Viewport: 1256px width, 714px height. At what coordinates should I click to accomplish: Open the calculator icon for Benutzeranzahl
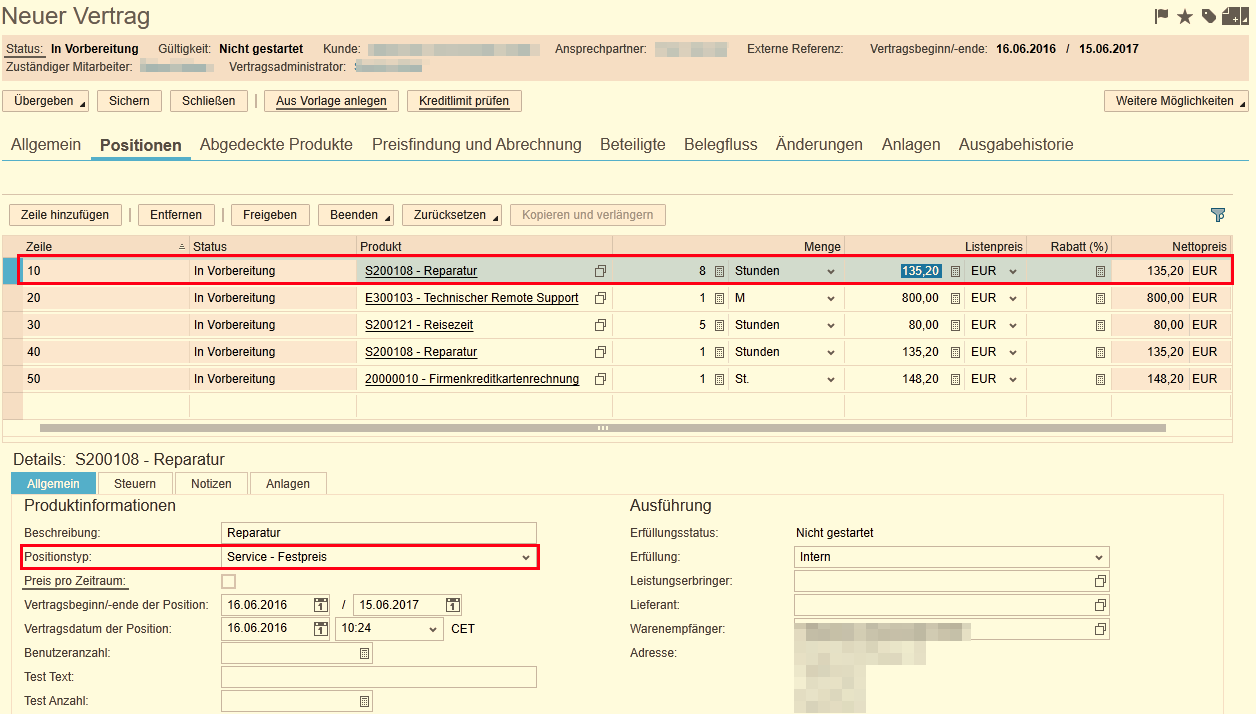(364, 653)
